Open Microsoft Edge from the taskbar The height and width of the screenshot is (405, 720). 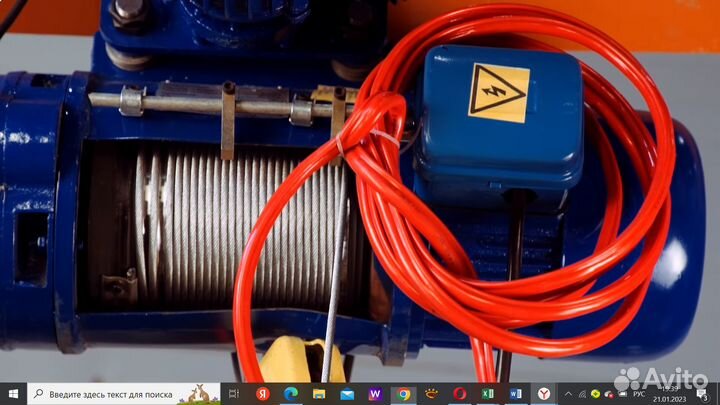(x=291, y=394)
